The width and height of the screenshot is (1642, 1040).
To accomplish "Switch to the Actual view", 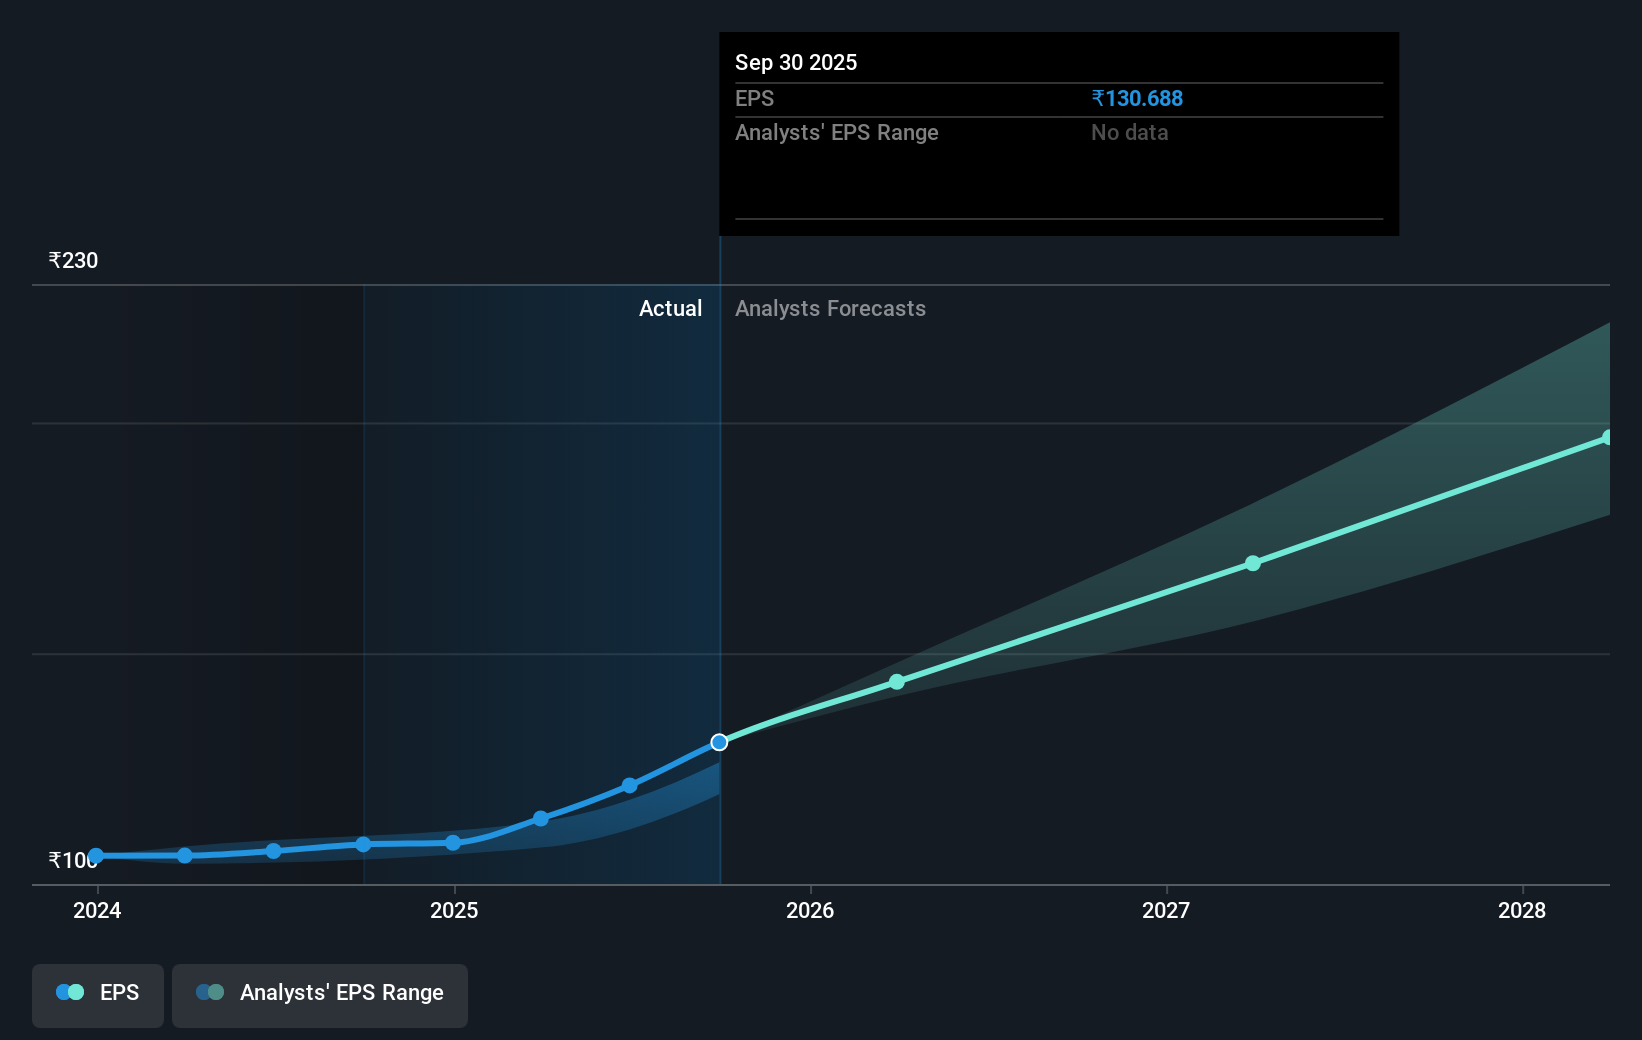I will pyautogui.click(x=670, y=308).
